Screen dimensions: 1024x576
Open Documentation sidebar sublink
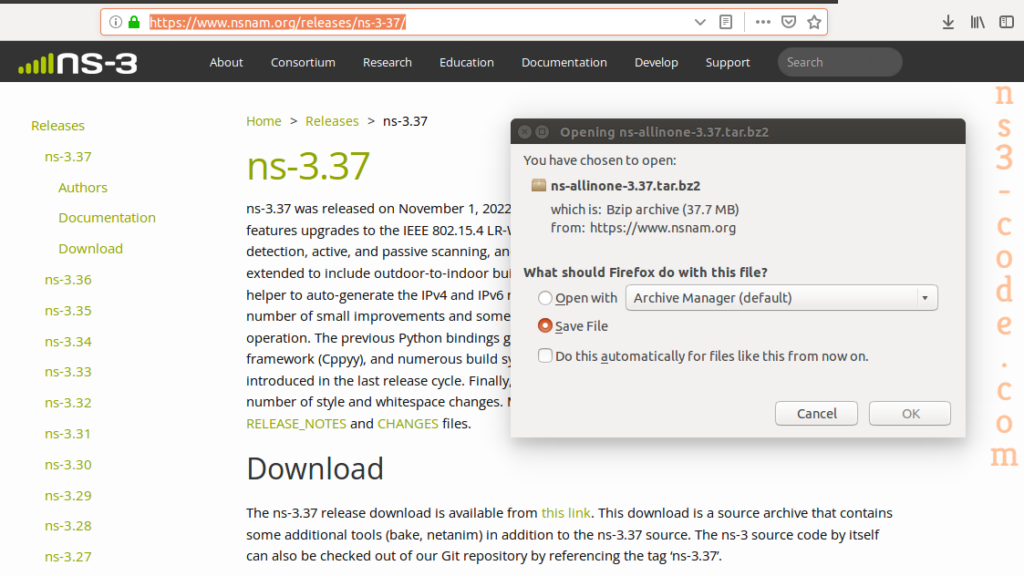(x=107, y=217)
